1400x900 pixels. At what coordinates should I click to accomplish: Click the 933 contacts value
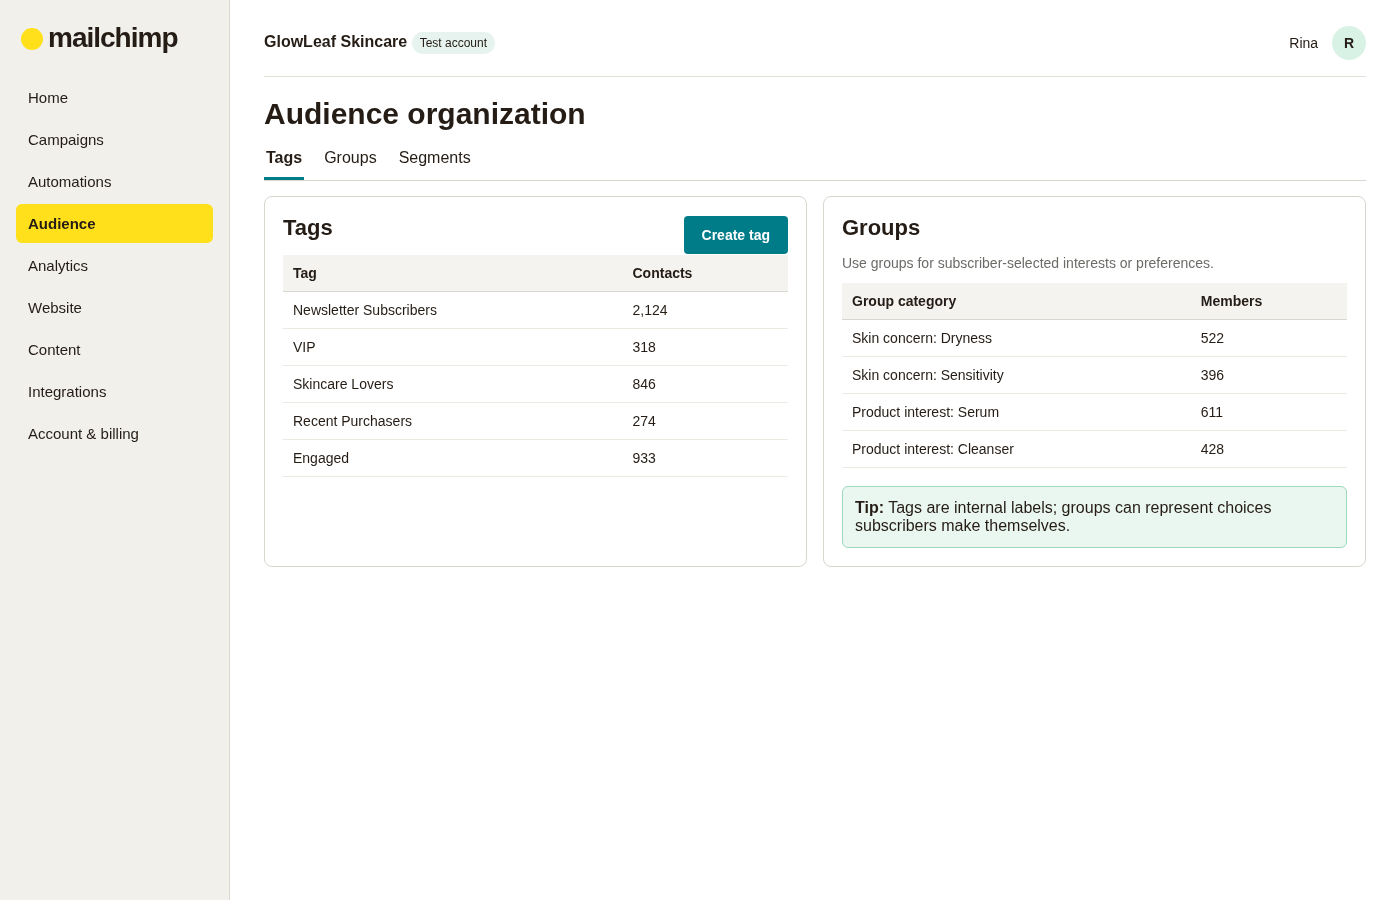[x=644, y=458]
